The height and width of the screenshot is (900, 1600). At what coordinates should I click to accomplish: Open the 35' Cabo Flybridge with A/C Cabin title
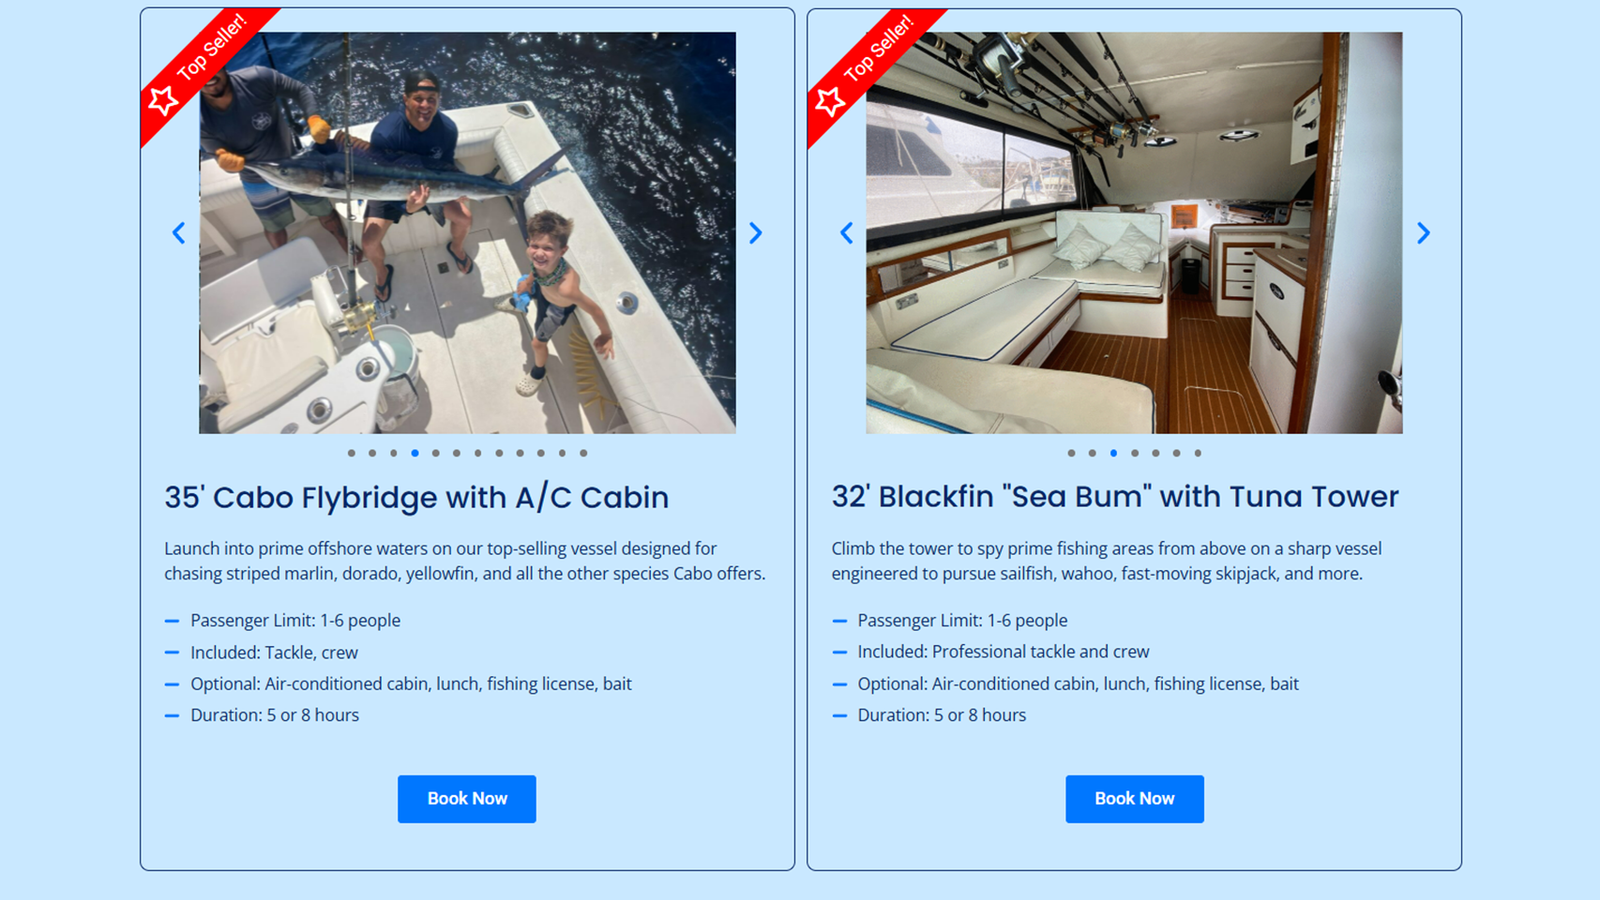(417, 497)
